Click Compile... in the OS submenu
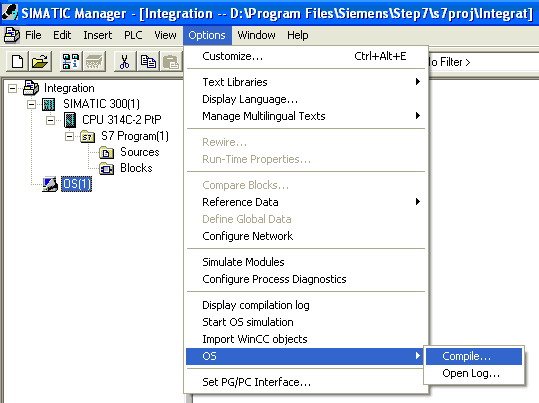 [474, 356]
